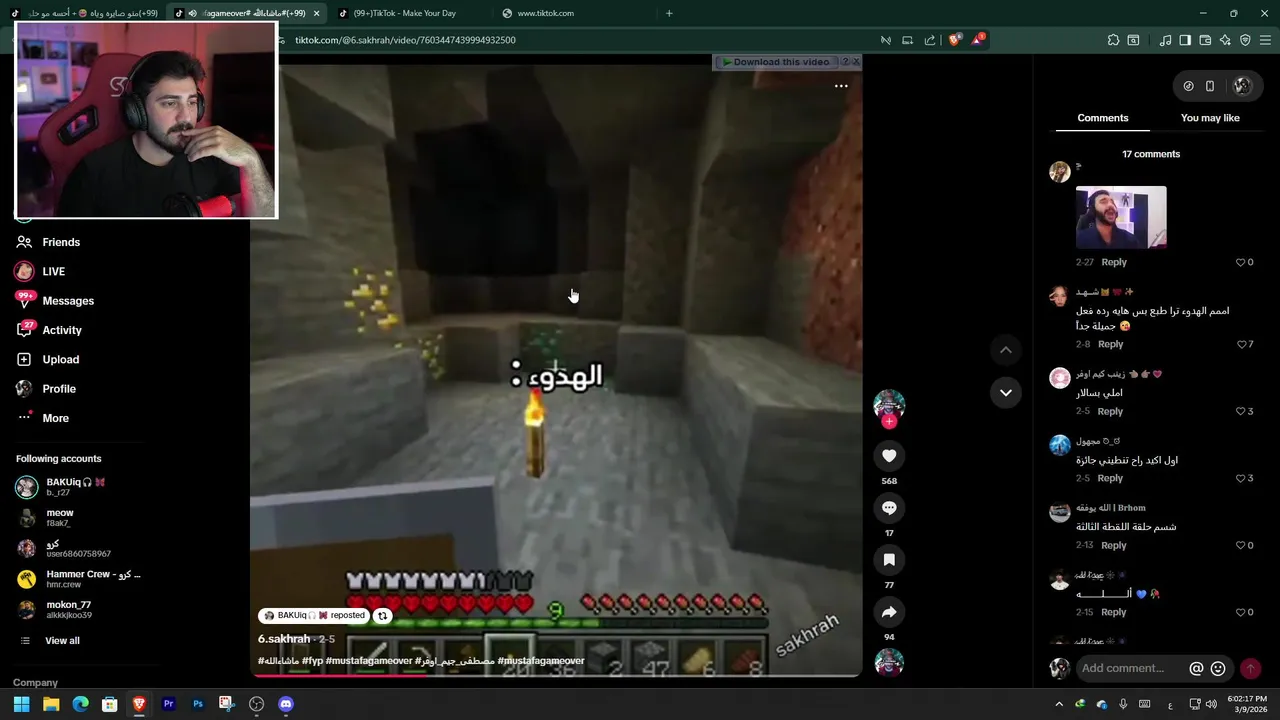Open browser extensions puzzle icon
Image resolution: width=1280 pixels, height=720 pixels.
point(1113,40)
